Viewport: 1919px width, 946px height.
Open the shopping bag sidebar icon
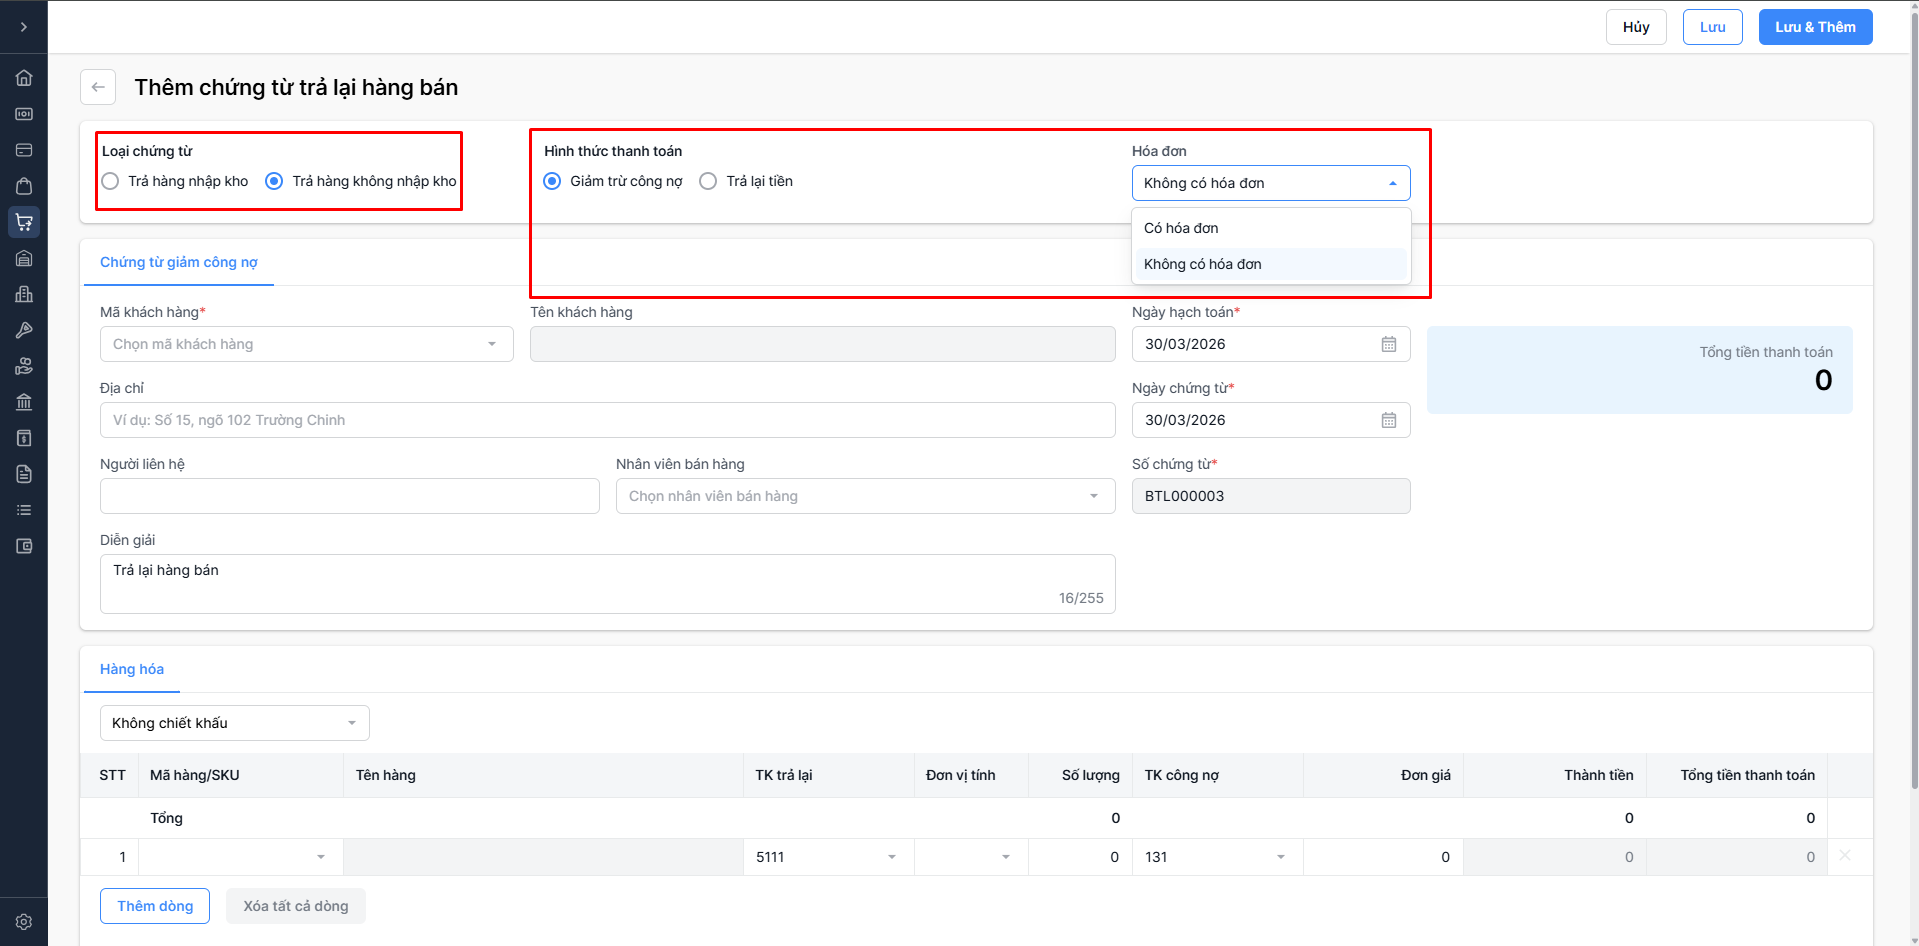(x=24, y=186)
